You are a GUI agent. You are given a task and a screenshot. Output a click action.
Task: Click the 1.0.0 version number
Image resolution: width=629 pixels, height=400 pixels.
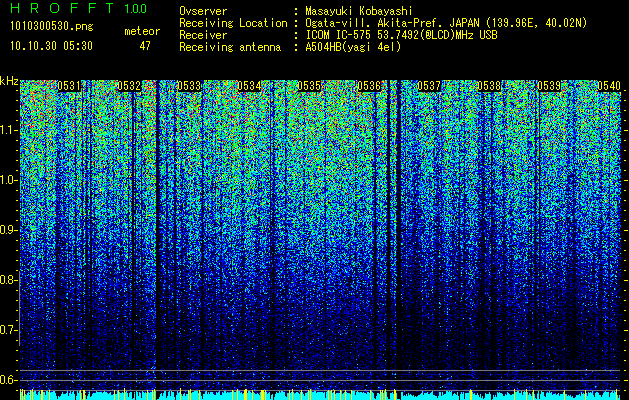(x=136, y=8)
